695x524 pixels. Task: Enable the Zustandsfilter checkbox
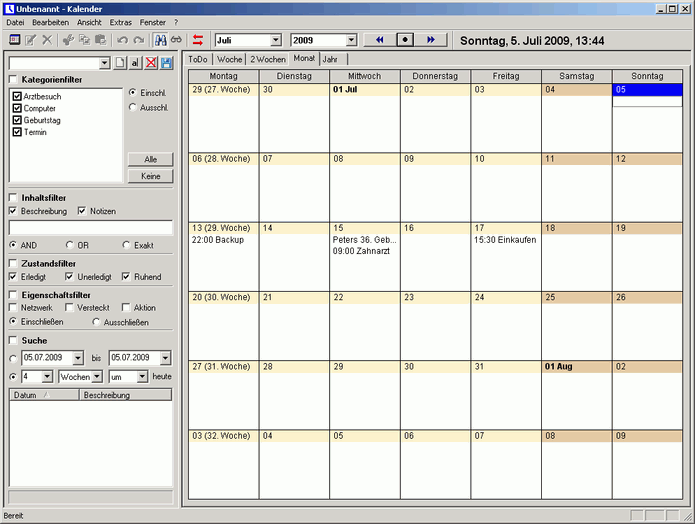click(13, 263)
